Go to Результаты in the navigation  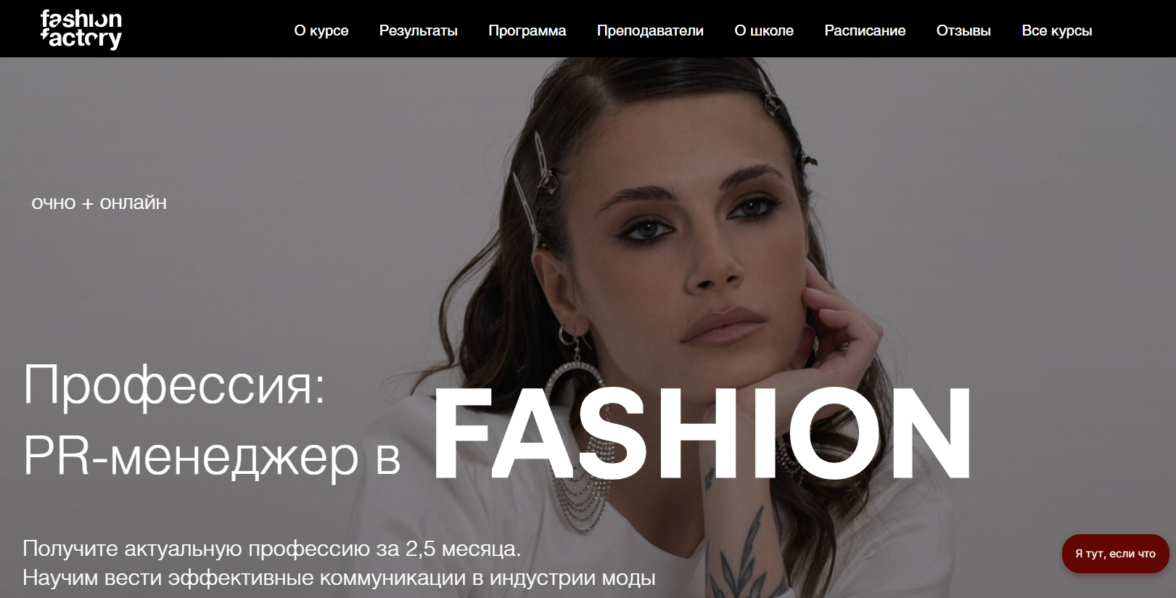tap(418, 31)
